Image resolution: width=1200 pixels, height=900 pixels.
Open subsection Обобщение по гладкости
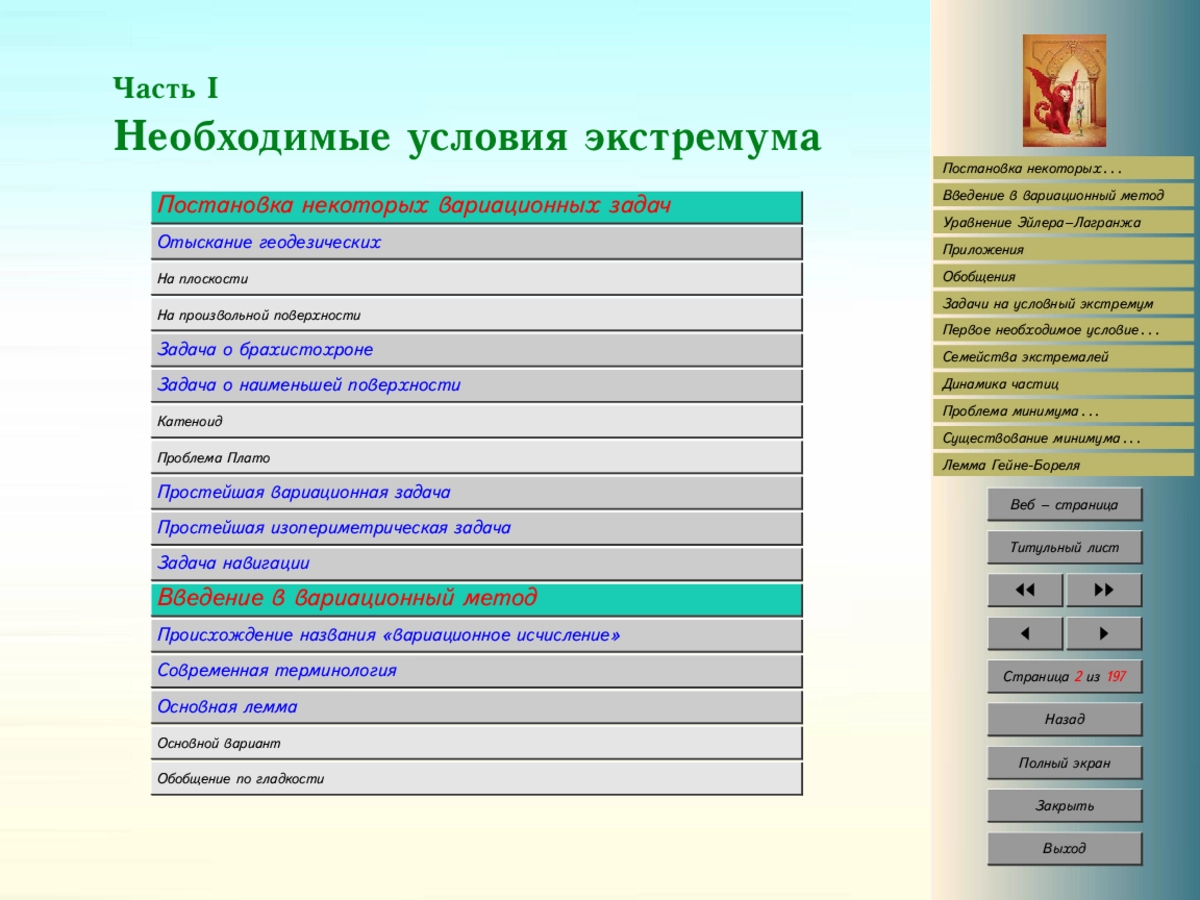click(x=477, y=779)
